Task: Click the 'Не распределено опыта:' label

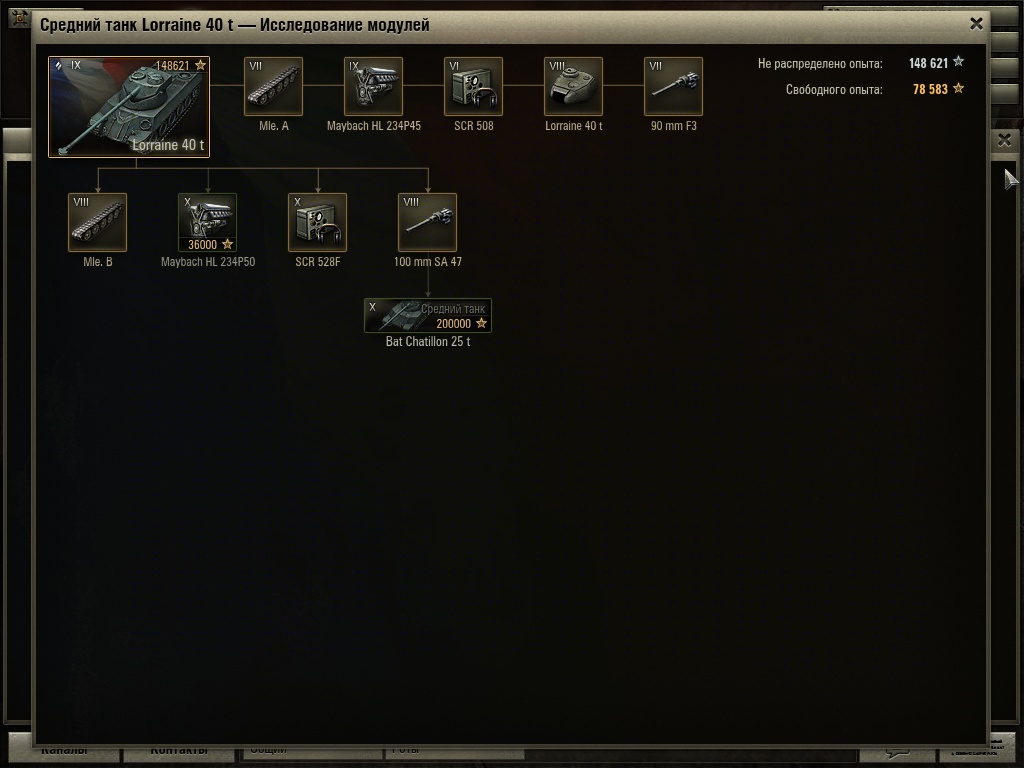Action: (x=820, y=64)
